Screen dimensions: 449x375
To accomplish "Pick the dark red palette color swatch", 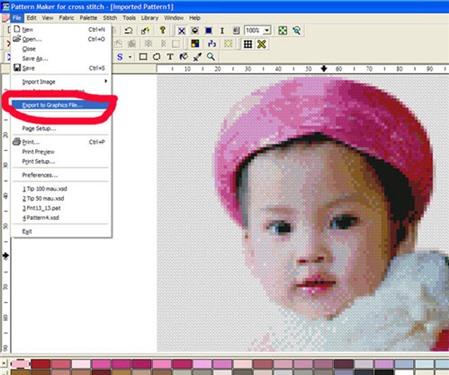I will (40, 364).
